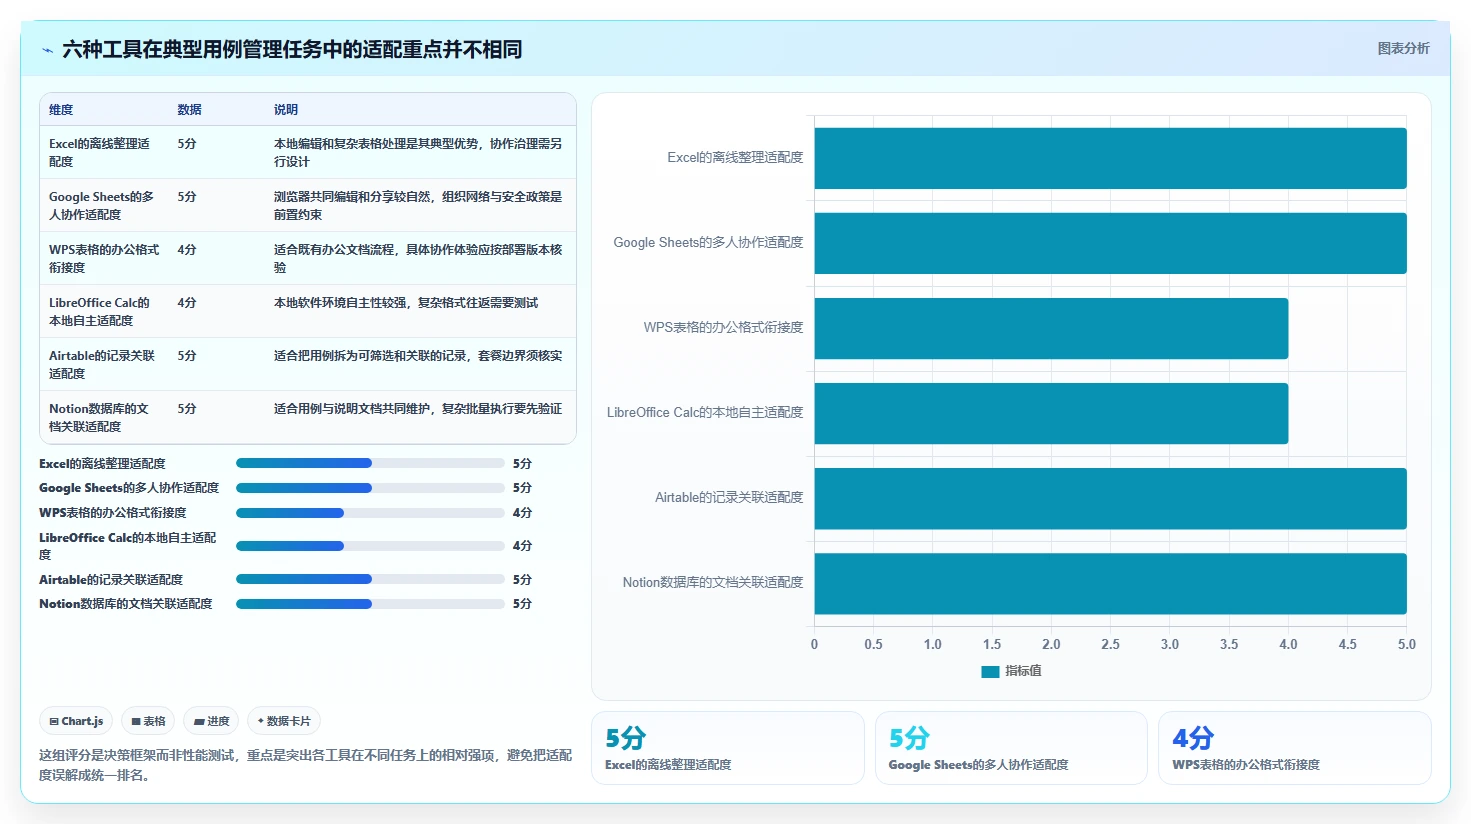Image resolution: width=1471 pixels, height=824 pixels.
Task: Click the description starting 适合既有办公文档流程
Action: (418, 258)
